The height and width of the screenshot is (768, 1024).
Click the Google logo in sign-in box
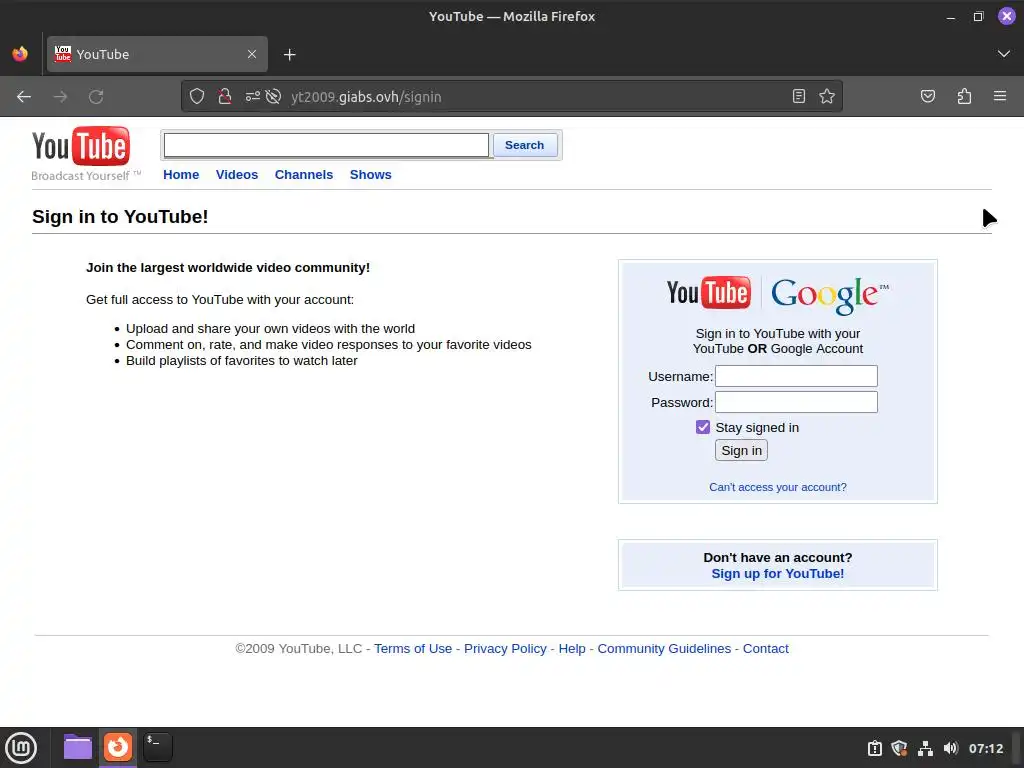(x=829, y=295)
